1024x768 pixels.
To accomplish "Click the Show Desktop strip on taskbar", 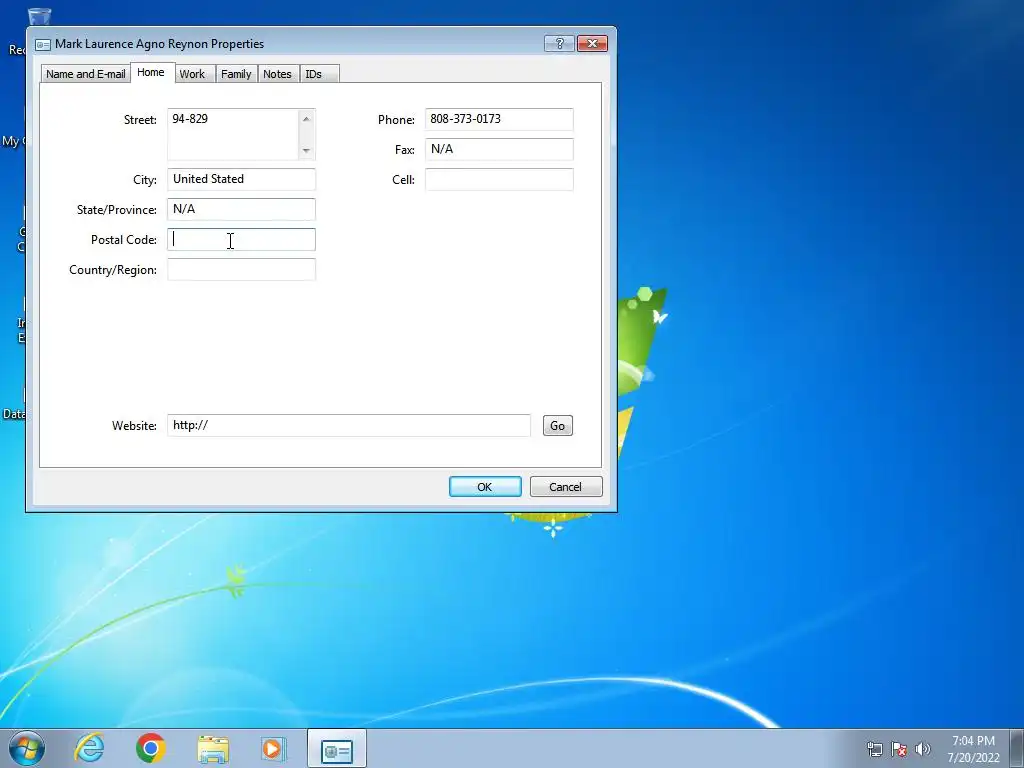I will click(x=1017, y=748).
